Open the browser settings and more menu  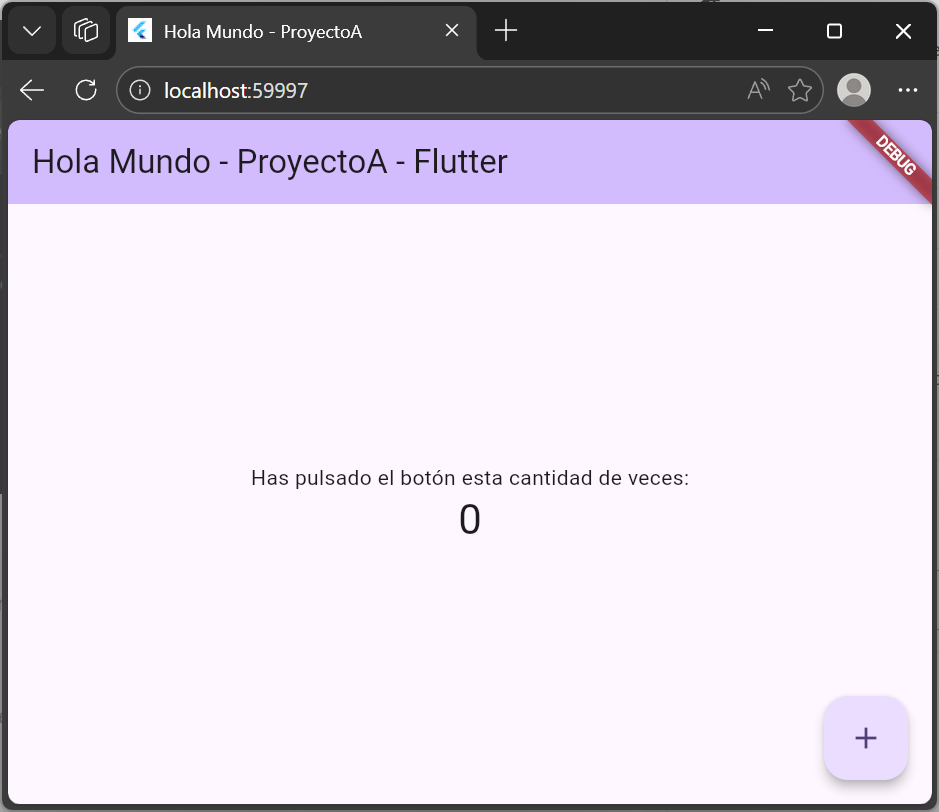(907, 90)
